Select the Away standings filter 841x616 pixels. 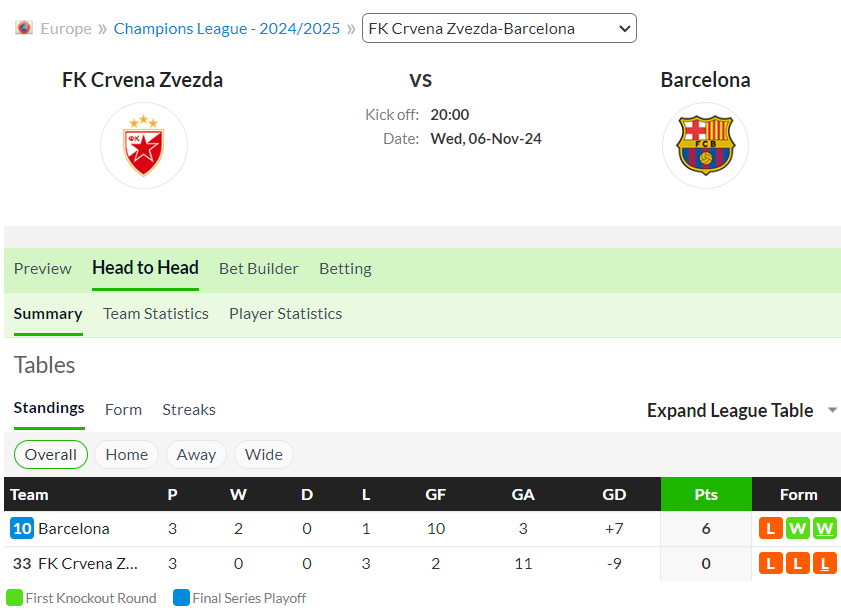196,454
